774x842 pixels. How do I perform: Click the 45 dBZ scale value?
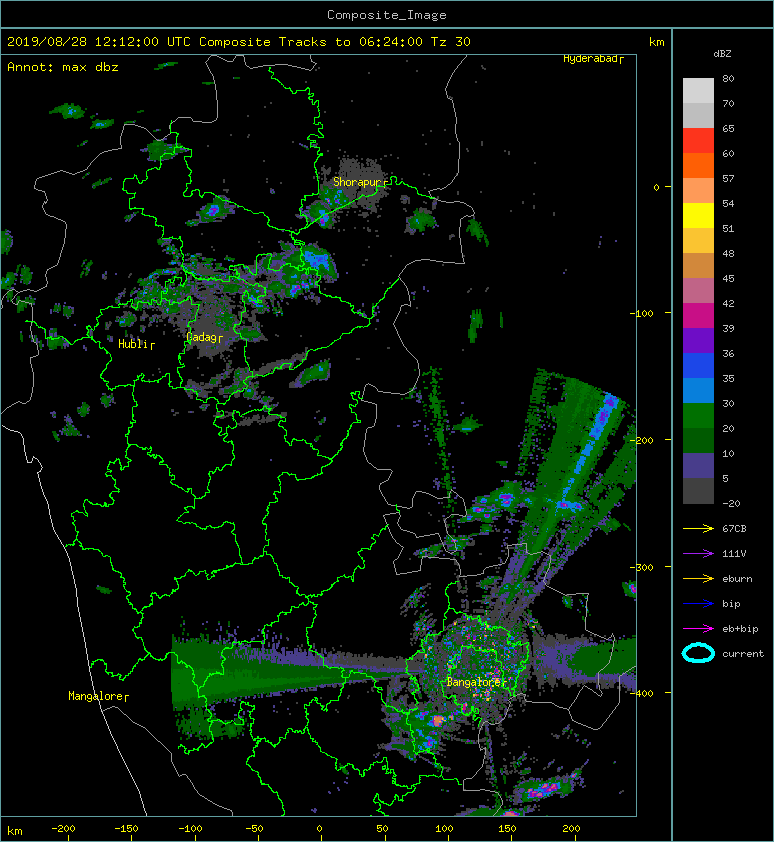pyautogui.click(x=728, y=278)
